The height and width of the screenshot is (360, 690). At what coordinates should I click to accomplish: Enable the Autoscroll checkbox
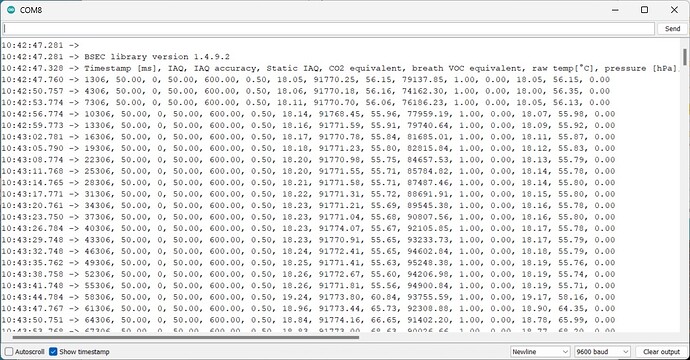(x=9, y=352)
